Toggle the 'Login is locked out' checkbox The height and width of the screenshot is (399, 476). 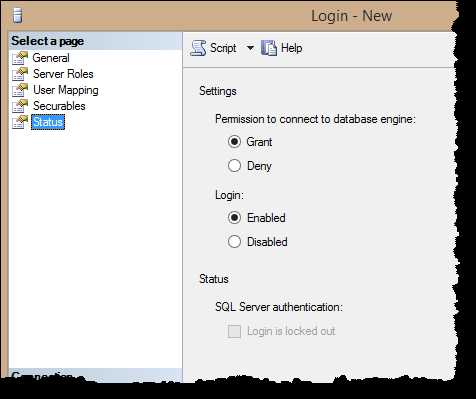234,331
